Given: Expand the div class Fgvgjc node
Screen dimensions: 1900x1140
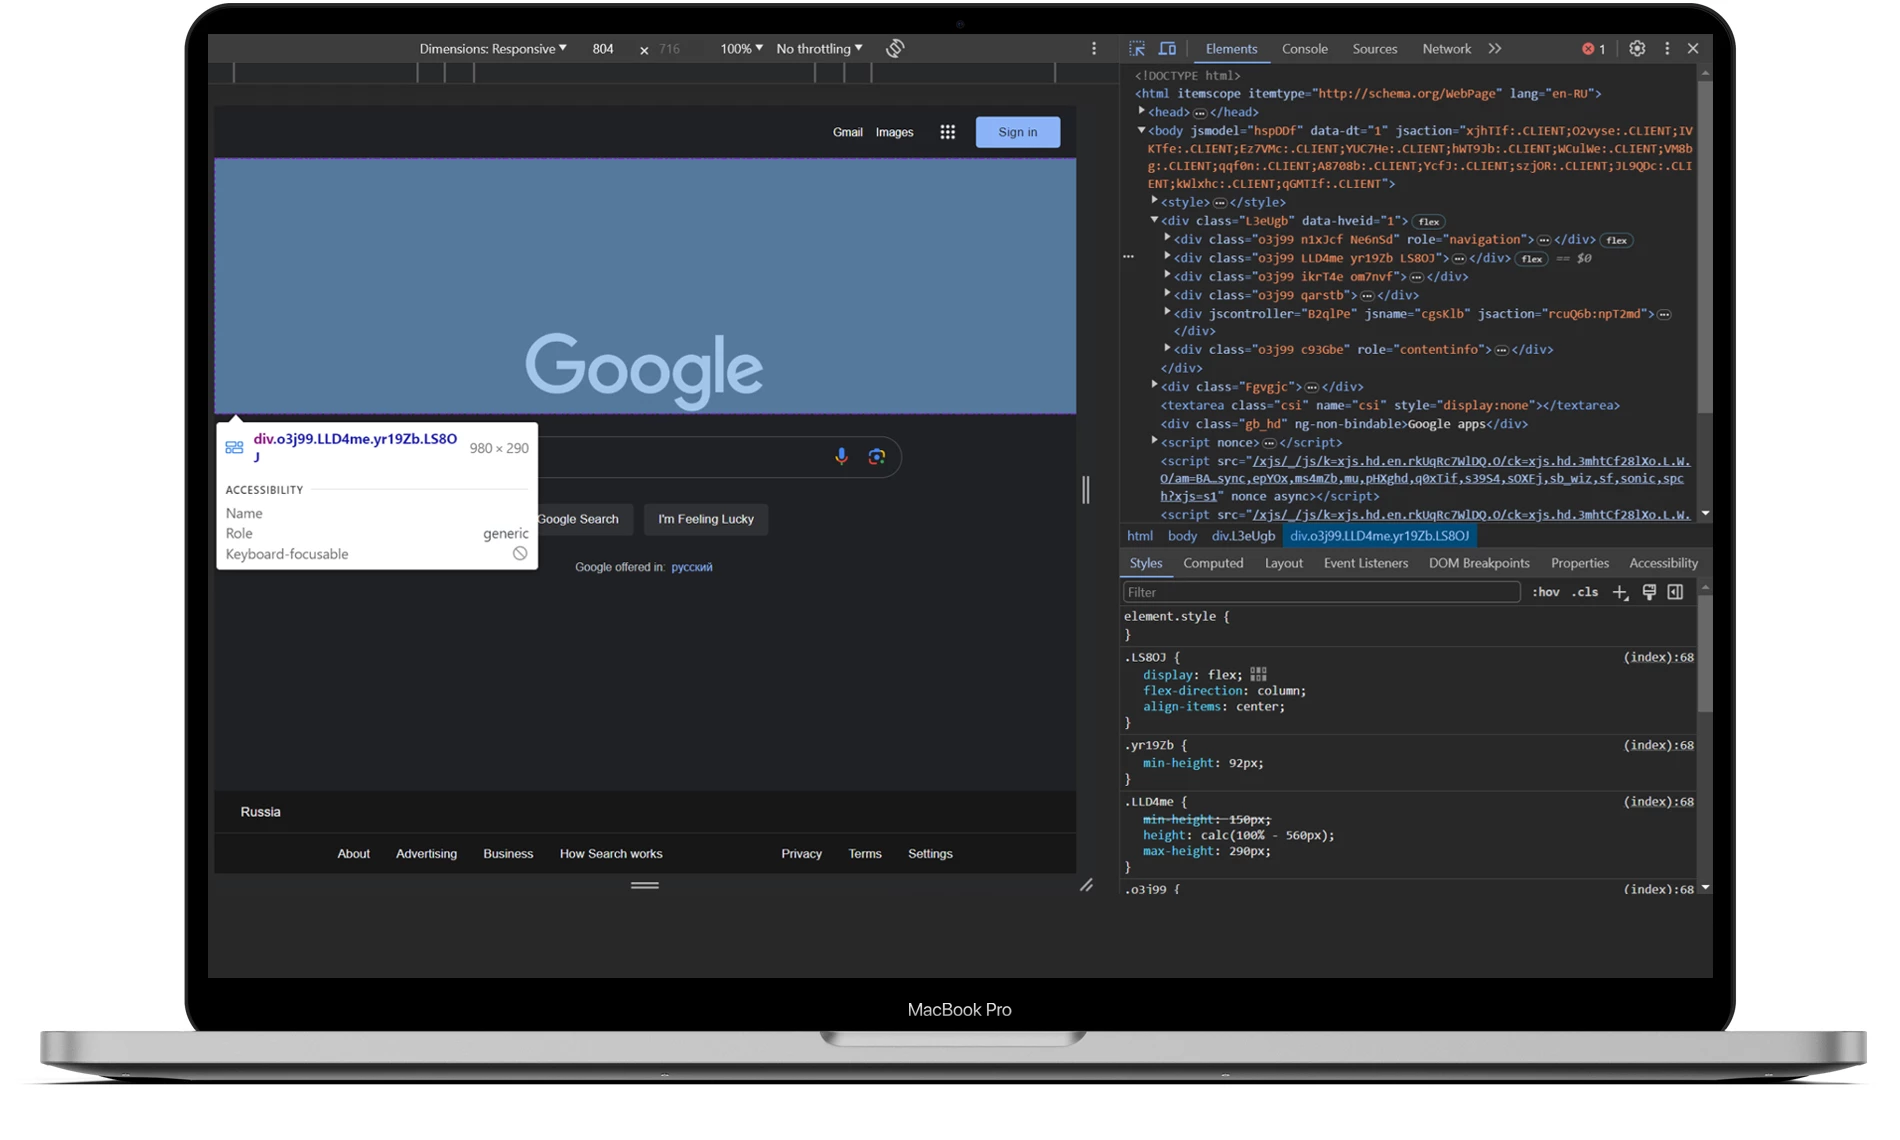Looking at the screenshot, I should point(1155,385).
